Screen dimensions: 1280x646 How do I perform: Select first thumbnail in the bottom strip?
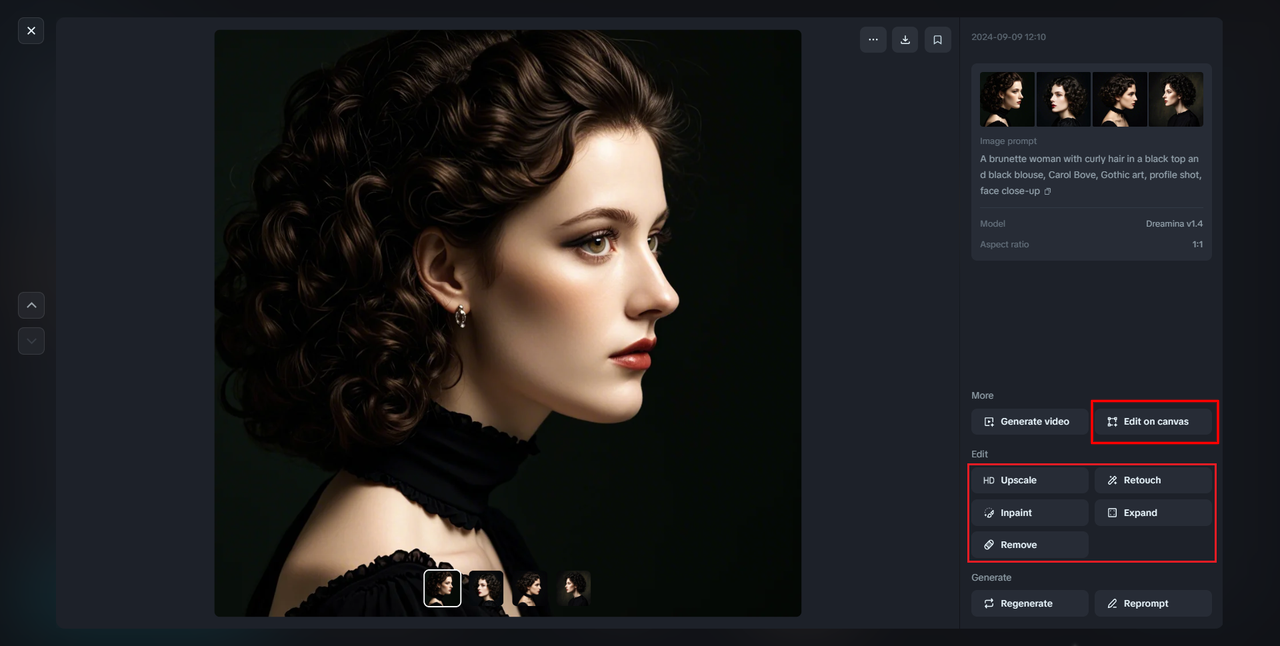pos(442,588)
